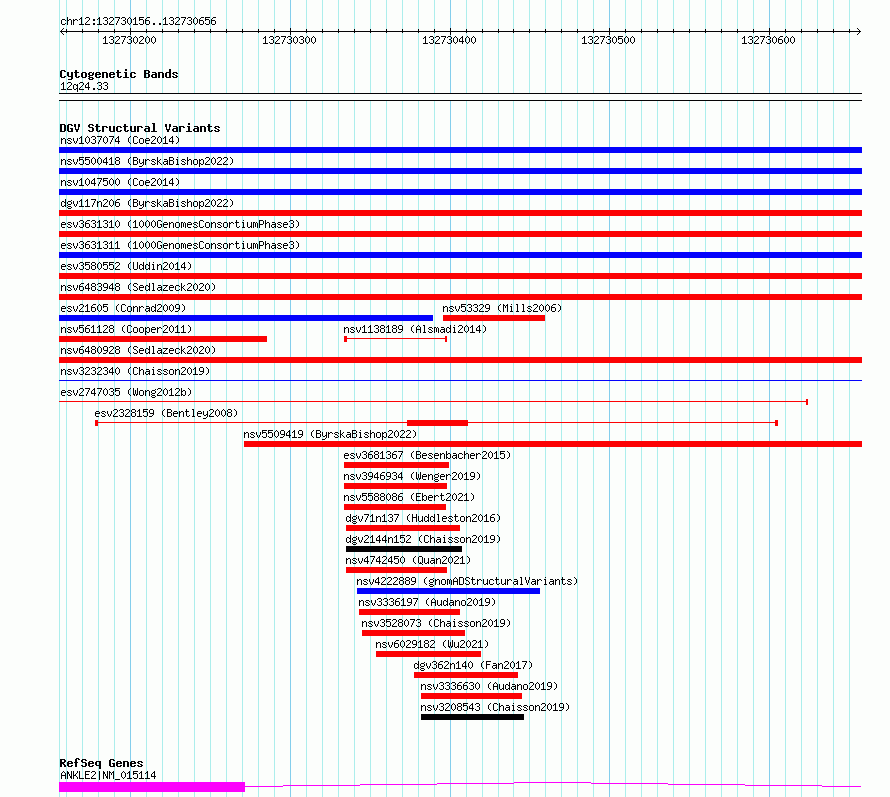
Task: Select the magenta ANKLE2 exon block
Action: point(152,787)
